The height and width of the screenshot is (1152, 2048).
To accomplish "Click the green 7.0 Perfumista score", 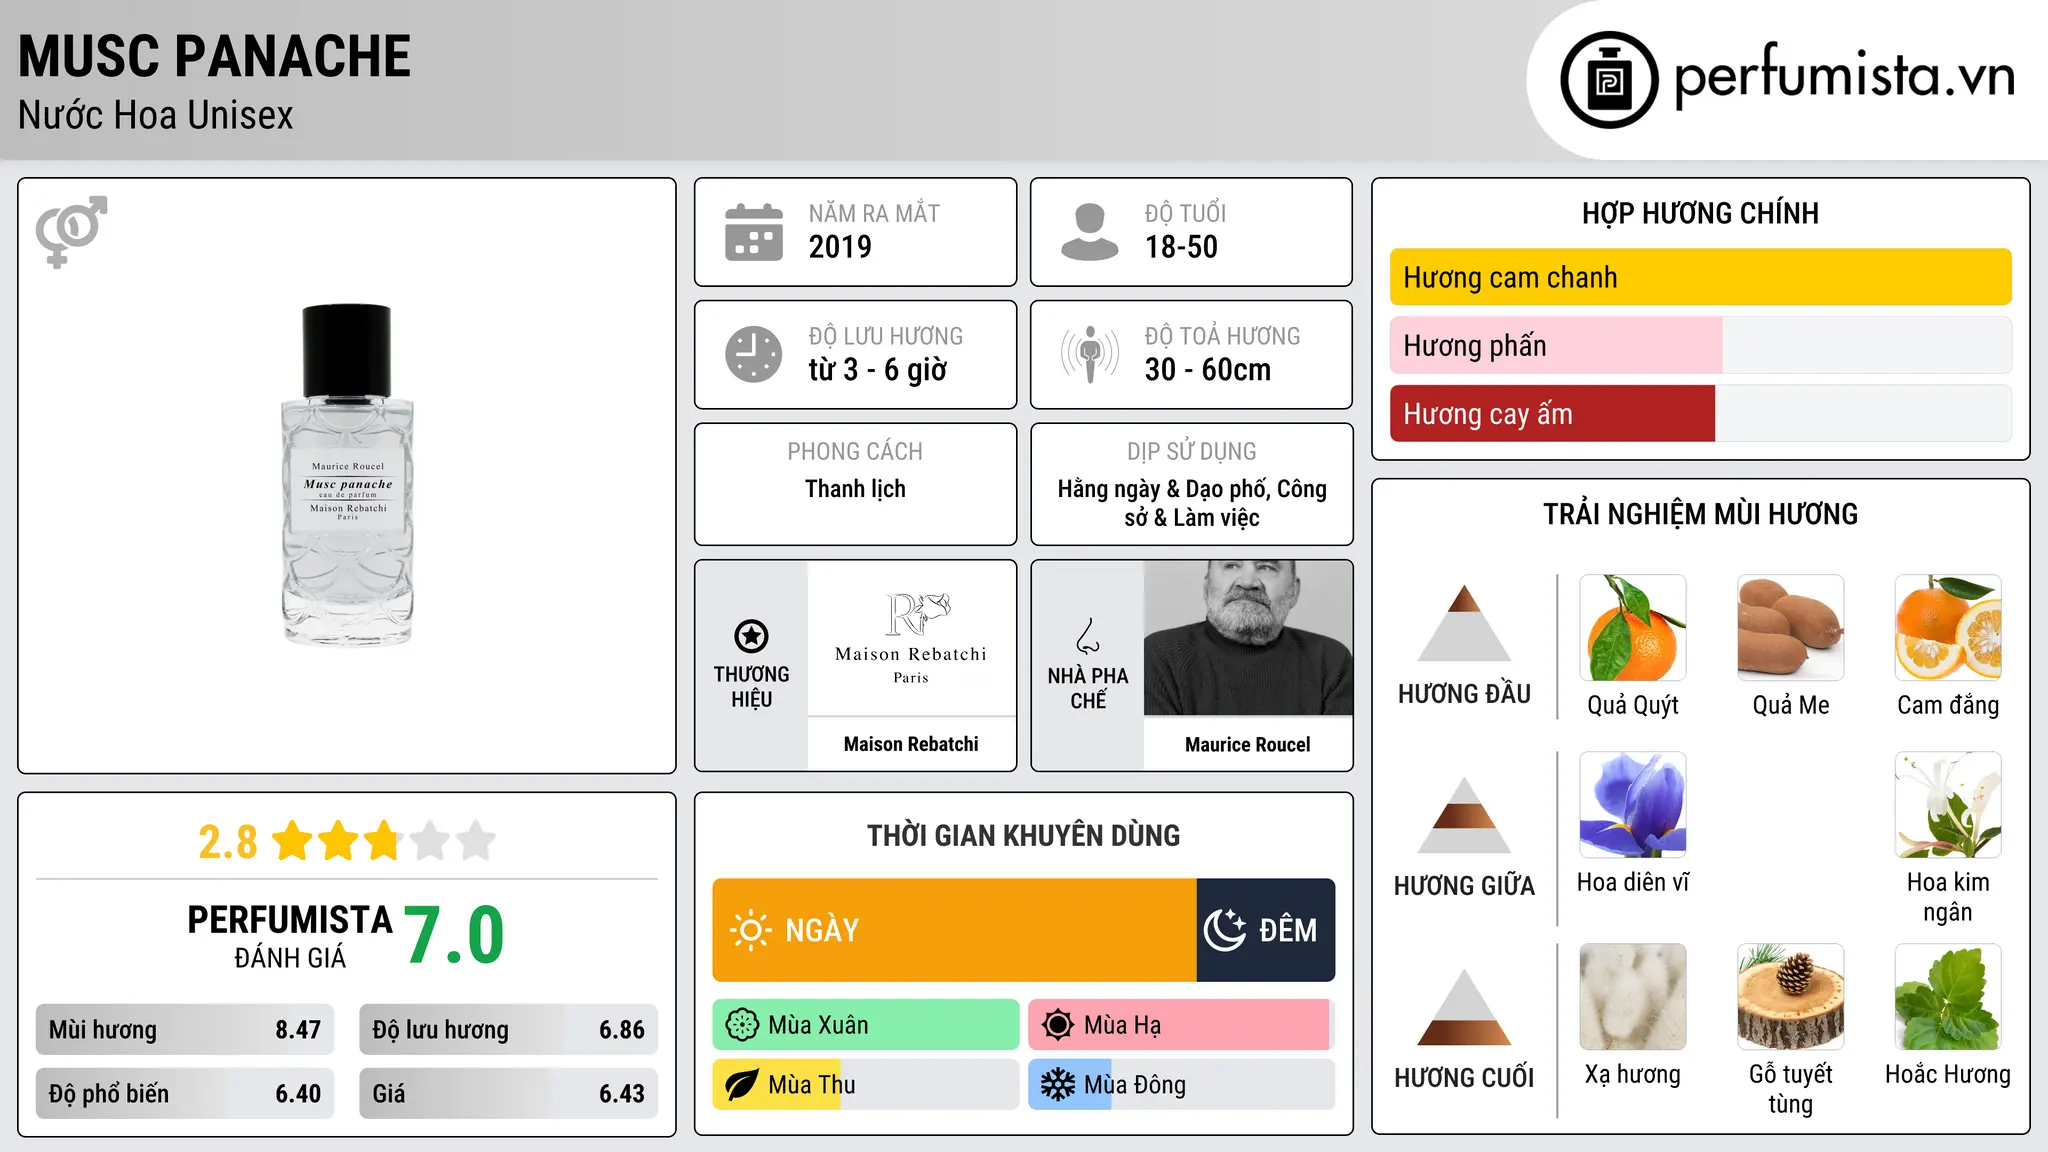I will [x=454, y=935].
